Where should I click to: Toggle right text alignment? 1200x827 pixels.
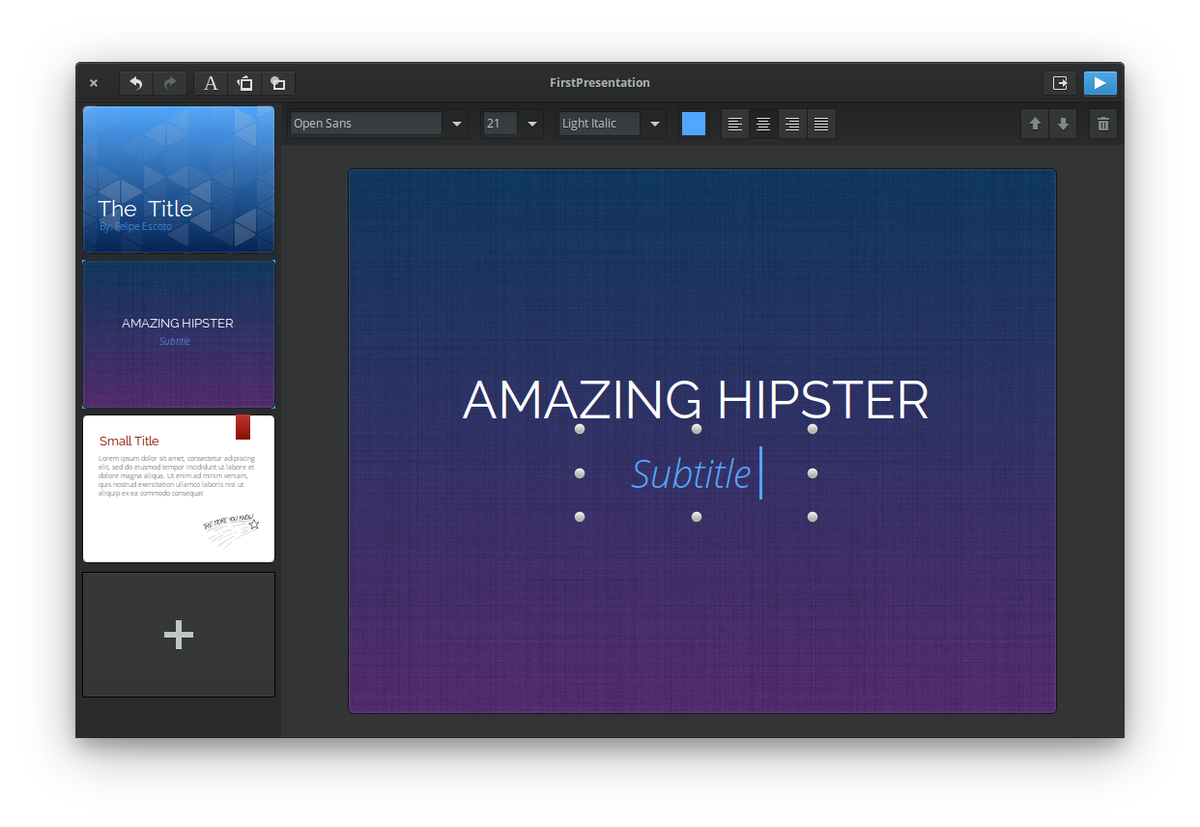click(x=792, y=124)
